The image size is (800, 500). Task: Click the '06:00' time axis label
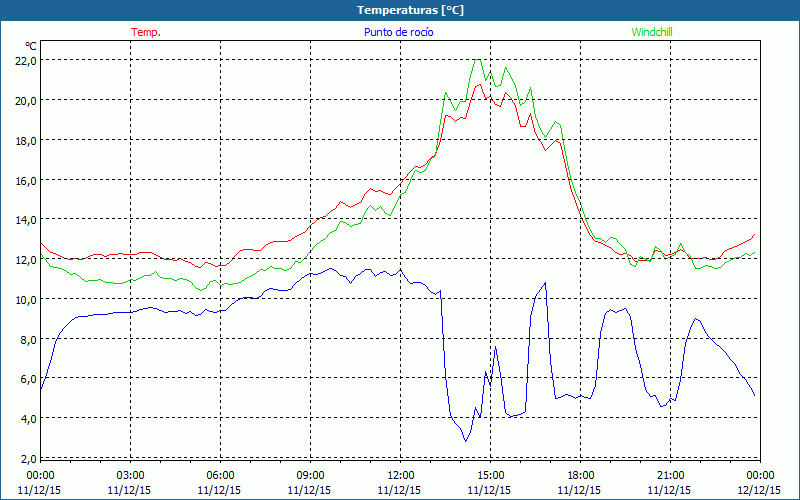220,476
